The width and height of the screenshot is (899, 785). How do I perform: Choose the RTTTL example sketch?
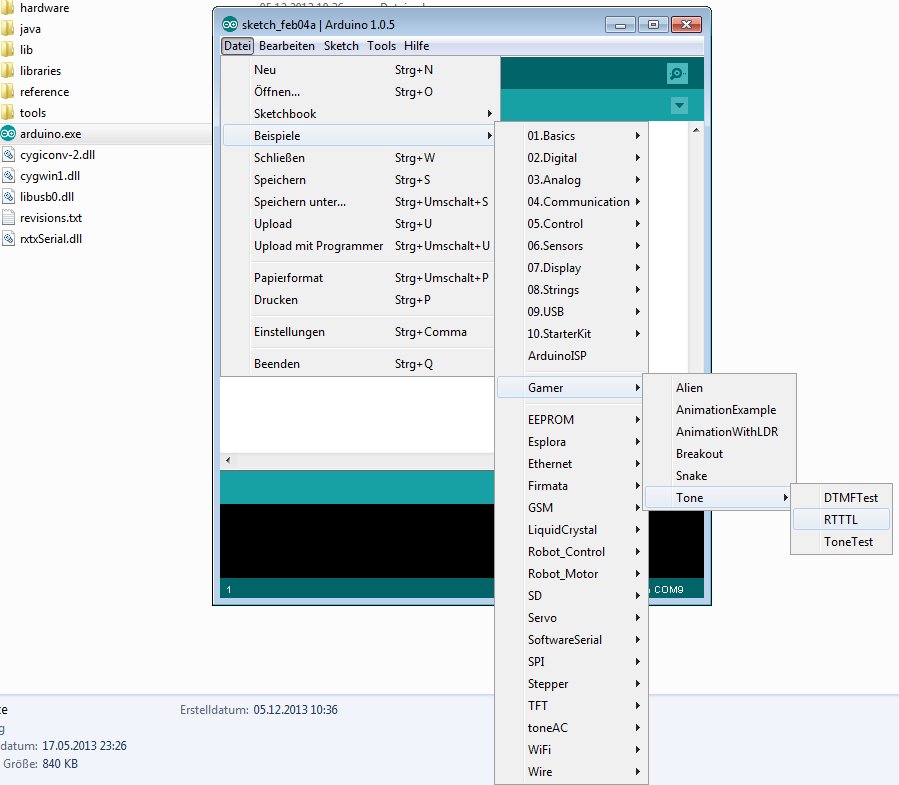[841, 520]
